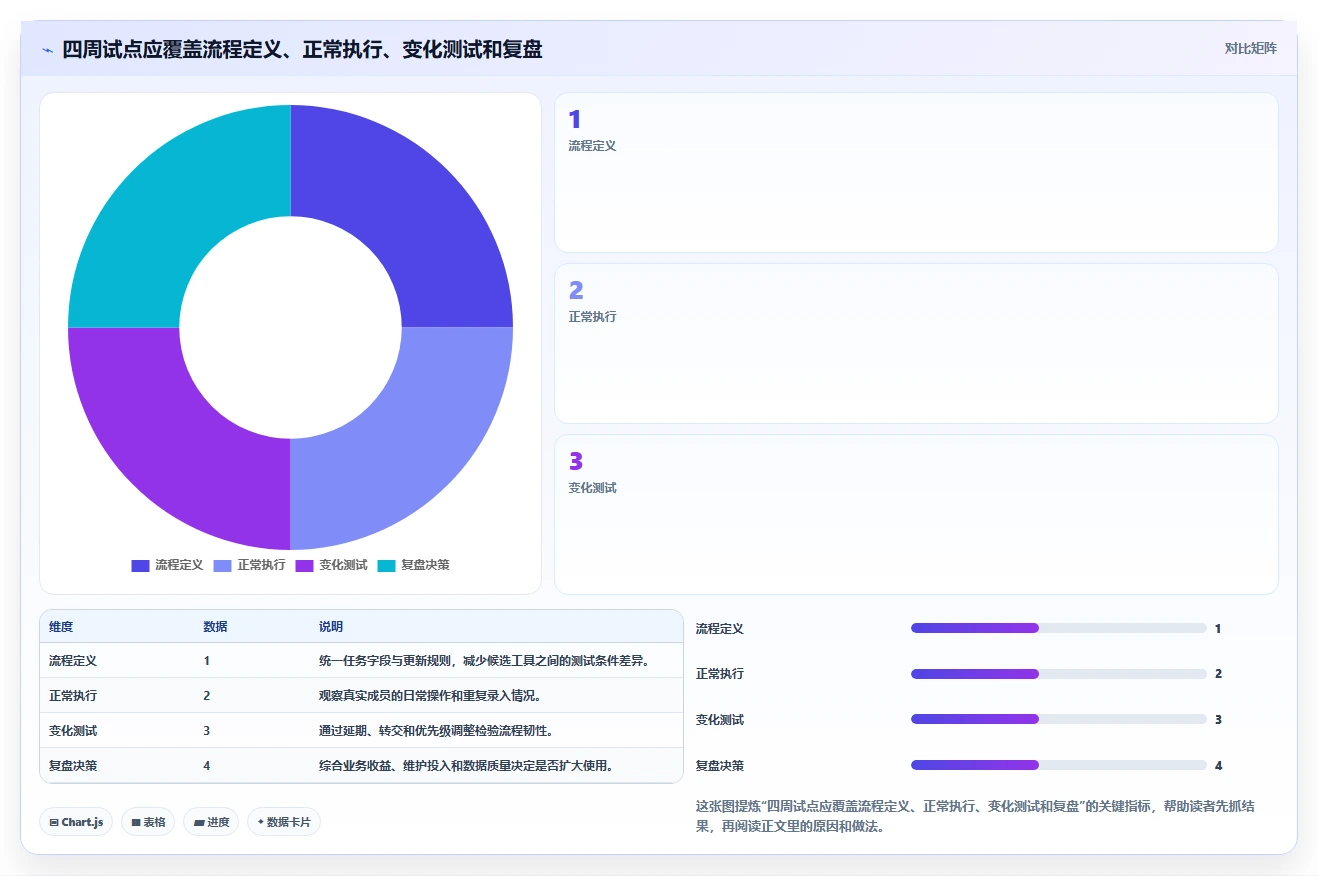Click the description starting 统一任务字段与更新规则

click(x=485, y=661)
